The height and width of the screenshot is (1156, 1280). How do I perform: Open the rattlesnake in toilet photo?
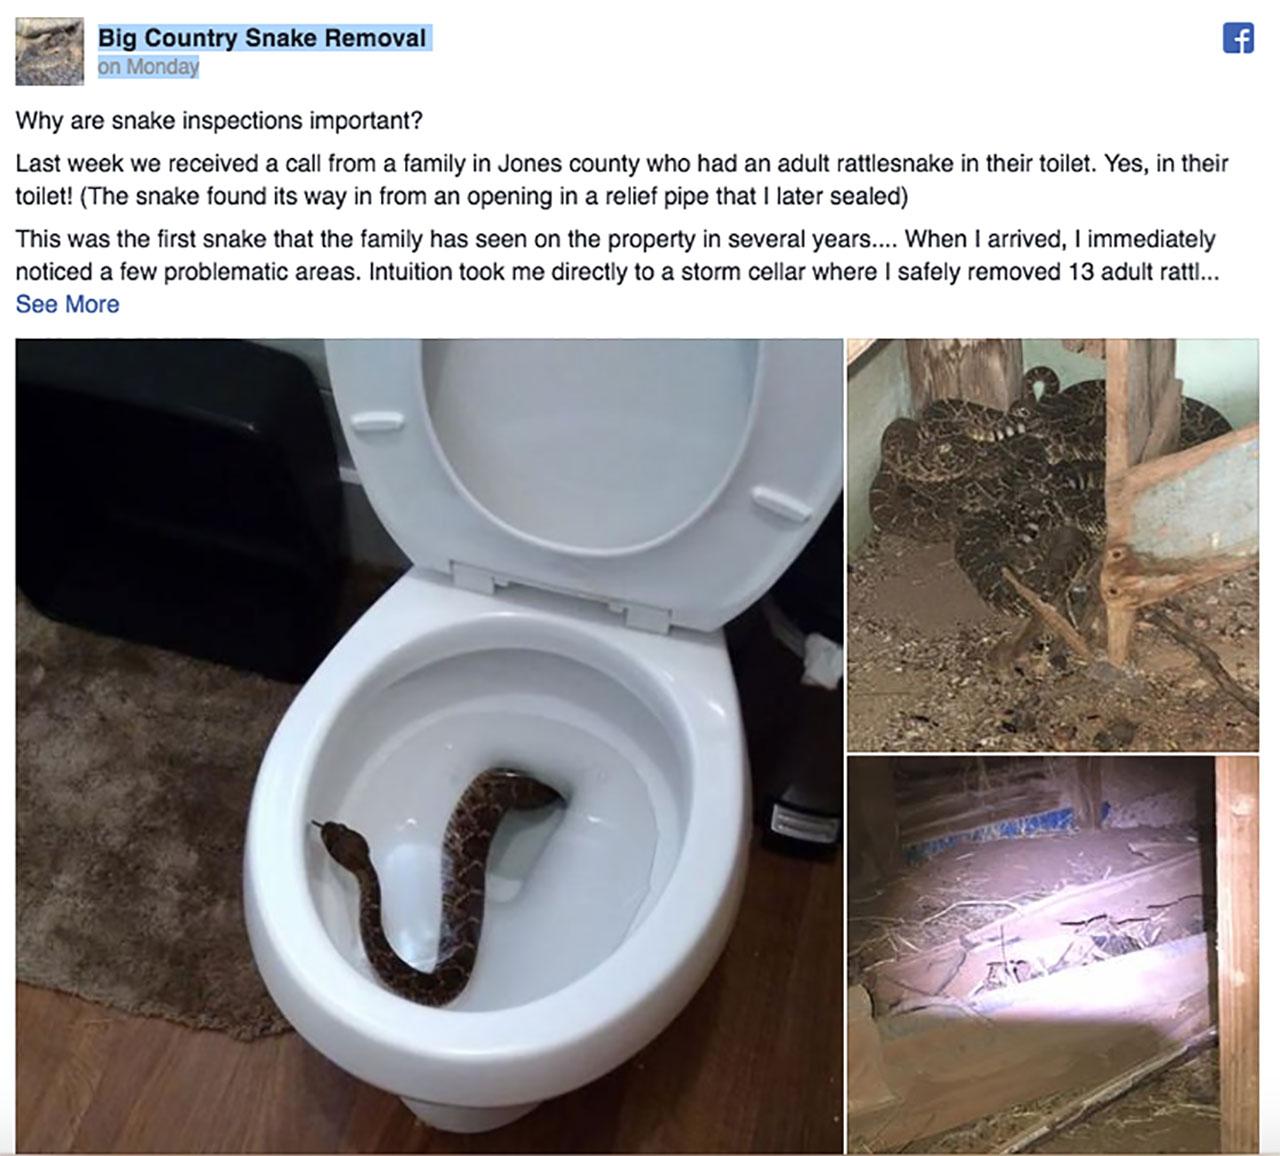coord(429,746)
